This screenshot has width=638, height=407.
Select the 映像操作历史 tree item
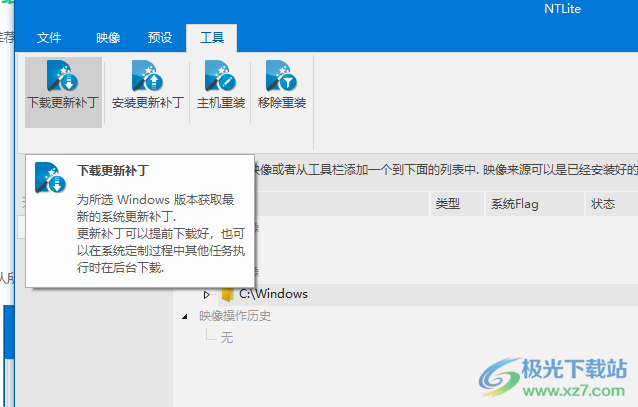235,316
